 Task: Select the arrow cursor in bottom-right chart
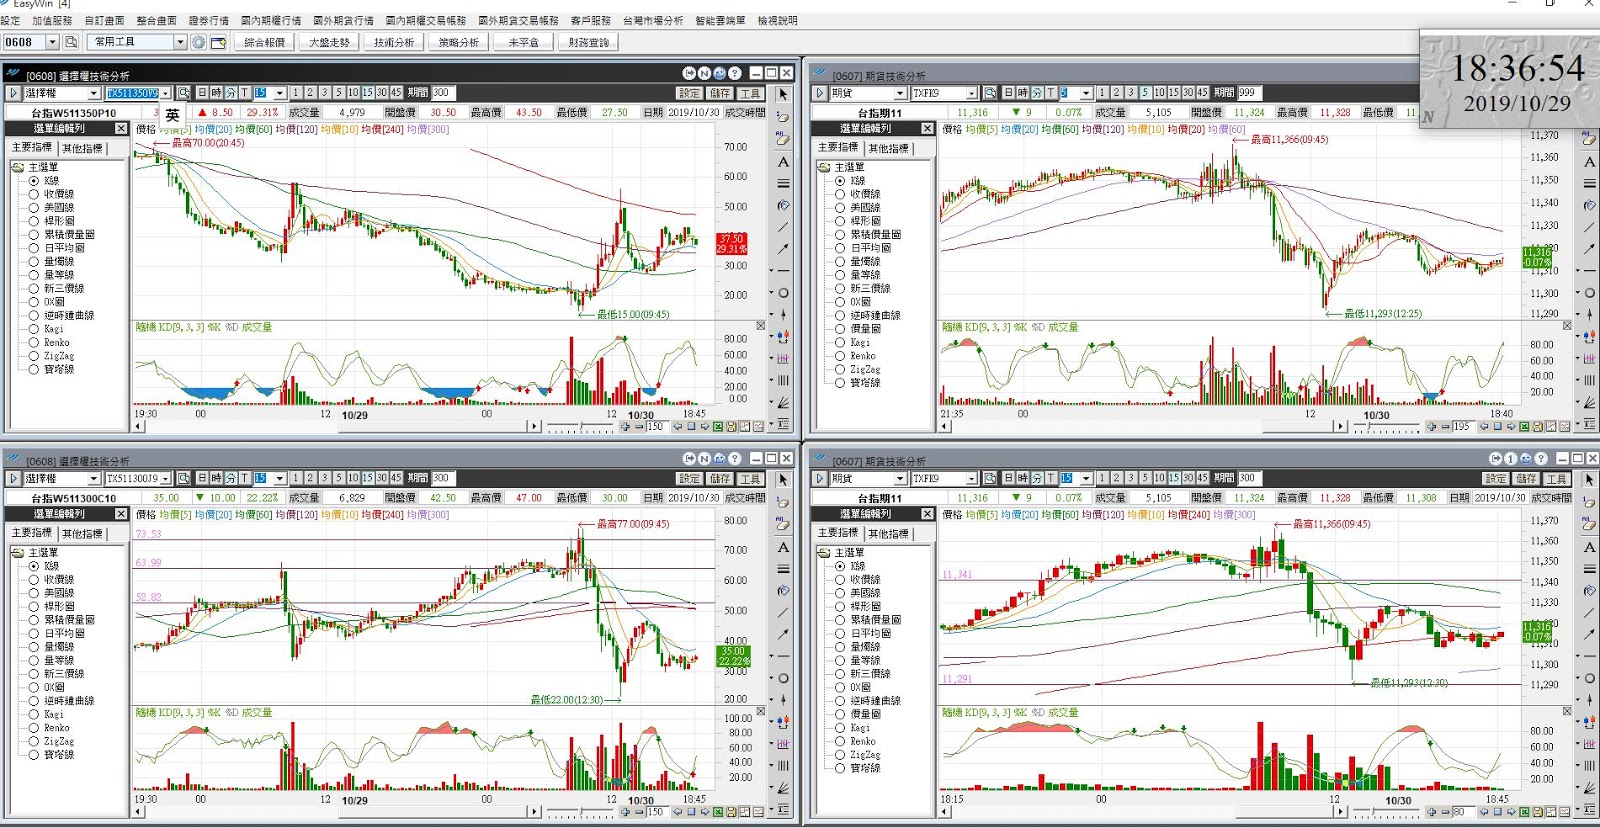[1589, 480]
